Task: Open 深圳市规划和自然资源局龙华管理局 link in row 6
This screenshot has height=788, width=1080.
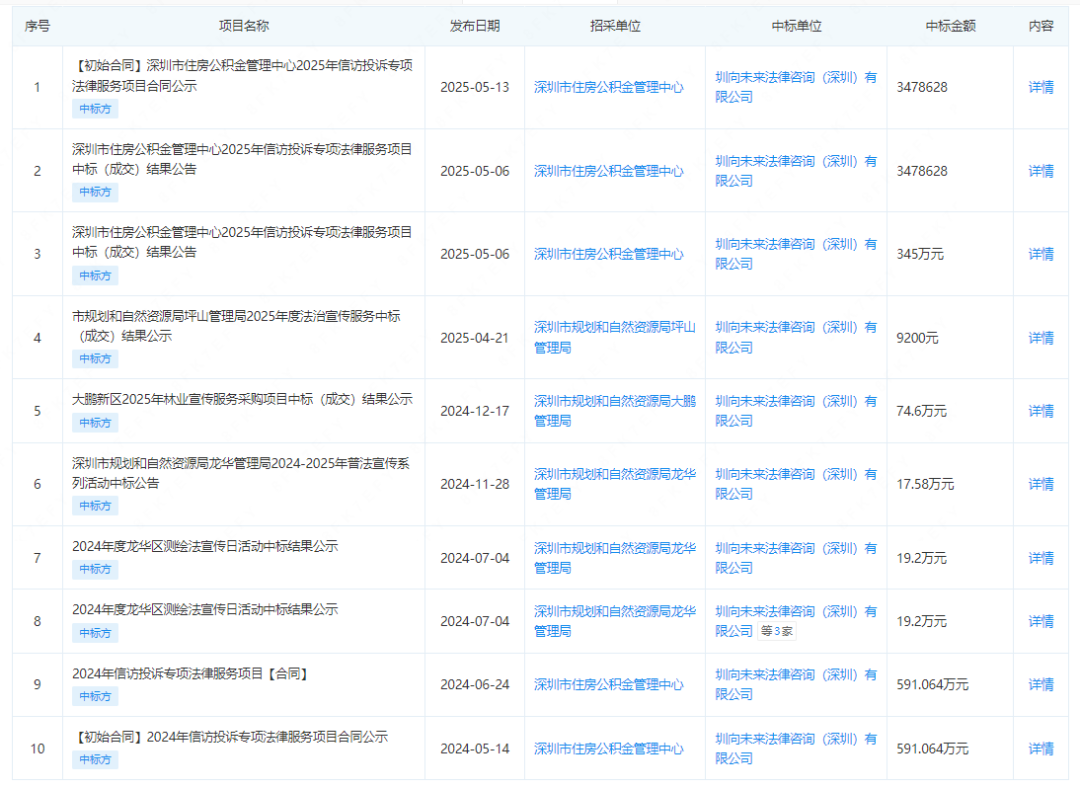Action: tap(614, 484)
